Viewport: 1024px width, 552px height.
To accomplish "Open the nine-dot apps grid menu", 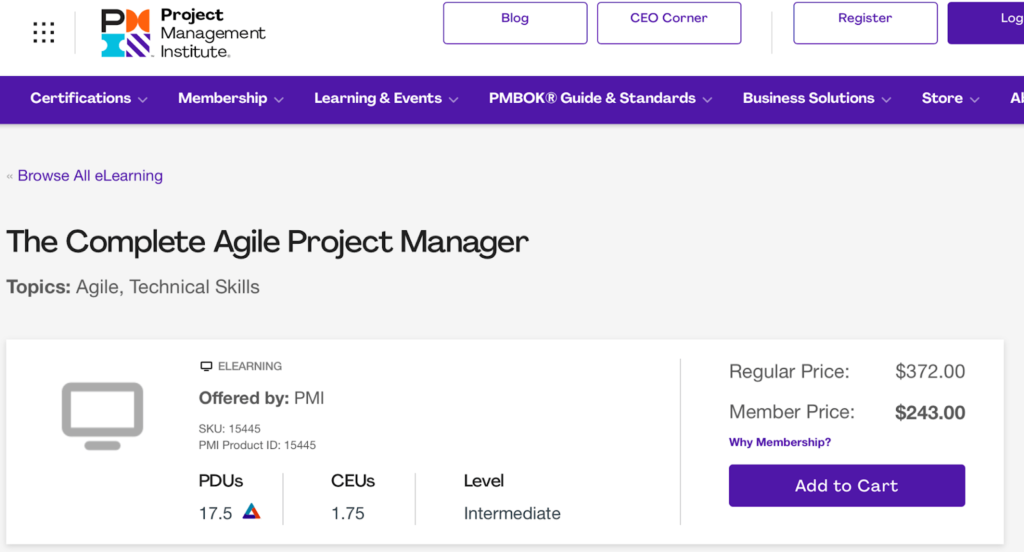I will pos(44,32).
